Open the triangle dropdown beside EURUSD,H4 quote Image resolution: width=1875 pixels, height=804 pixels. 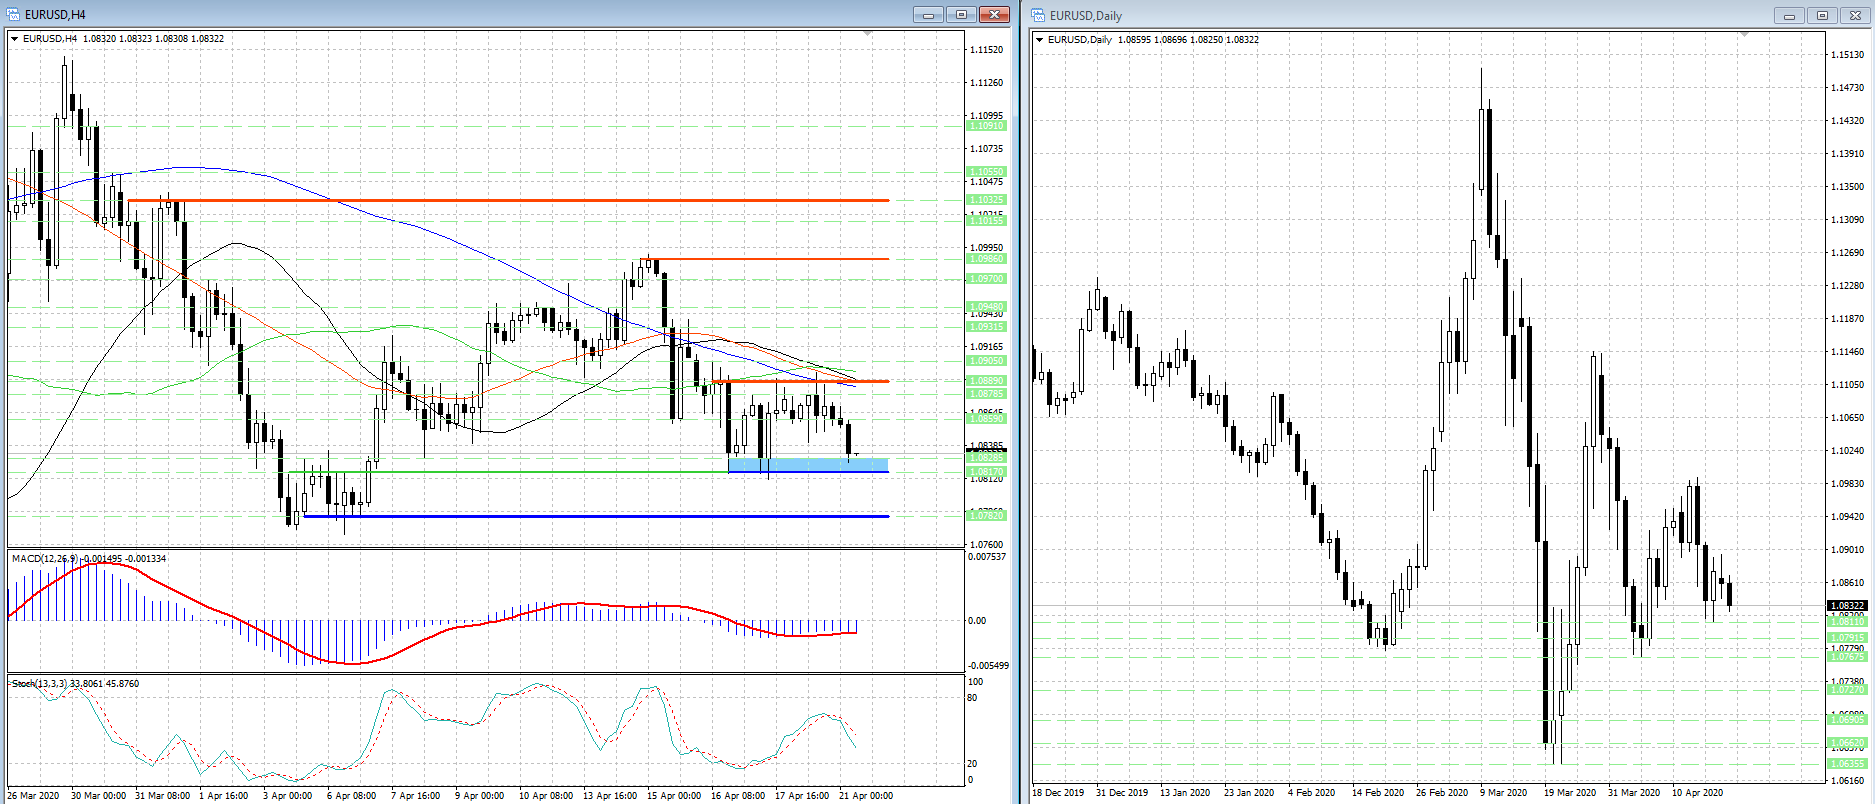point(14,39)
